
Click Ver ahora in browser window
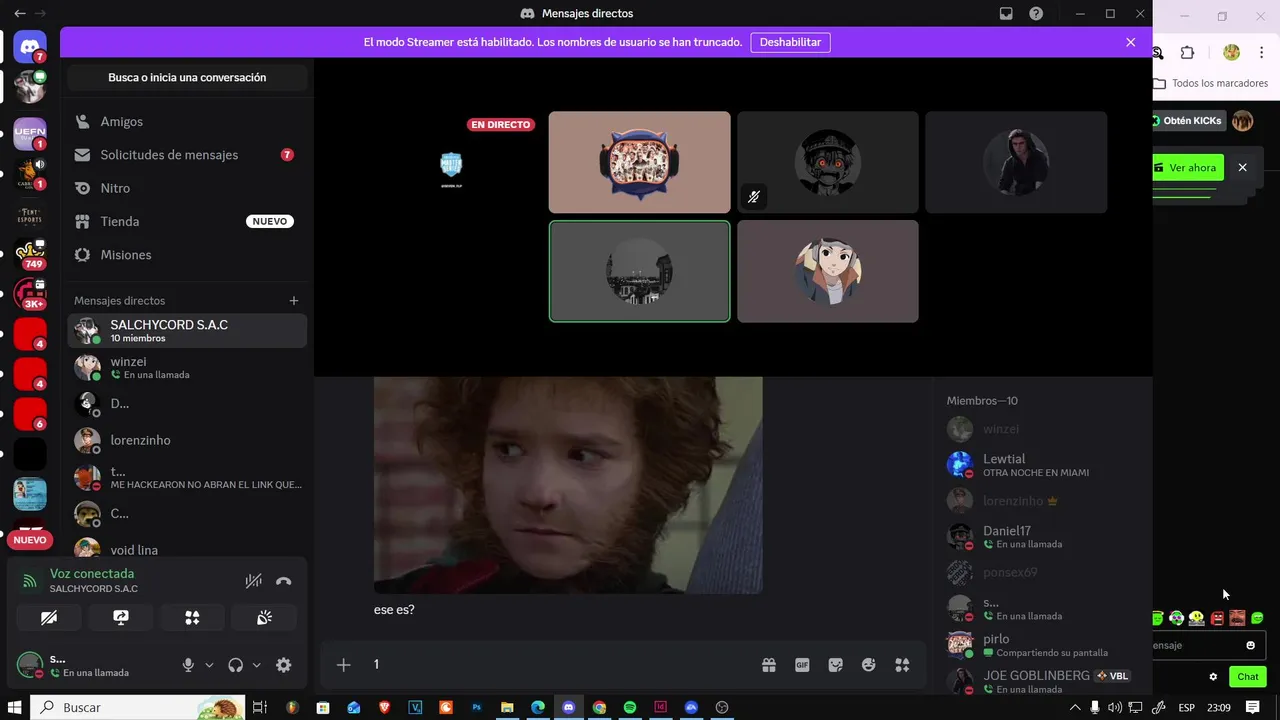1188,168
